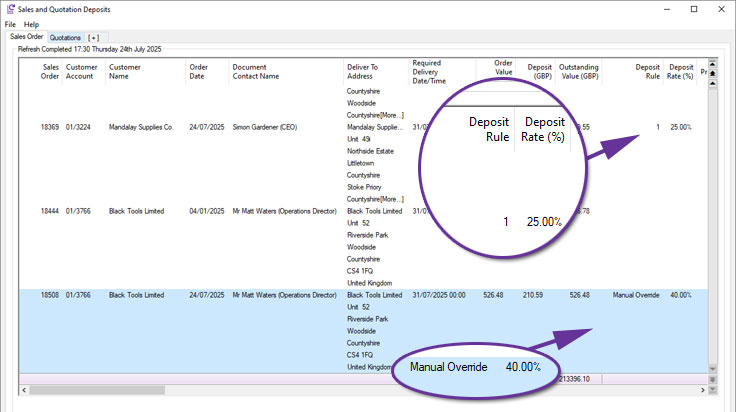Click the Deposit Rule column header
736x412 pixels.
point(647,71)
